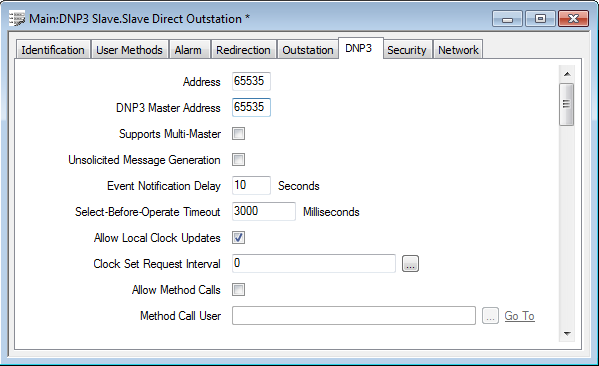The width and height of the screenshot is (599, 366).
Task: Maximize the outstation window
Action: tap(540, 19)
